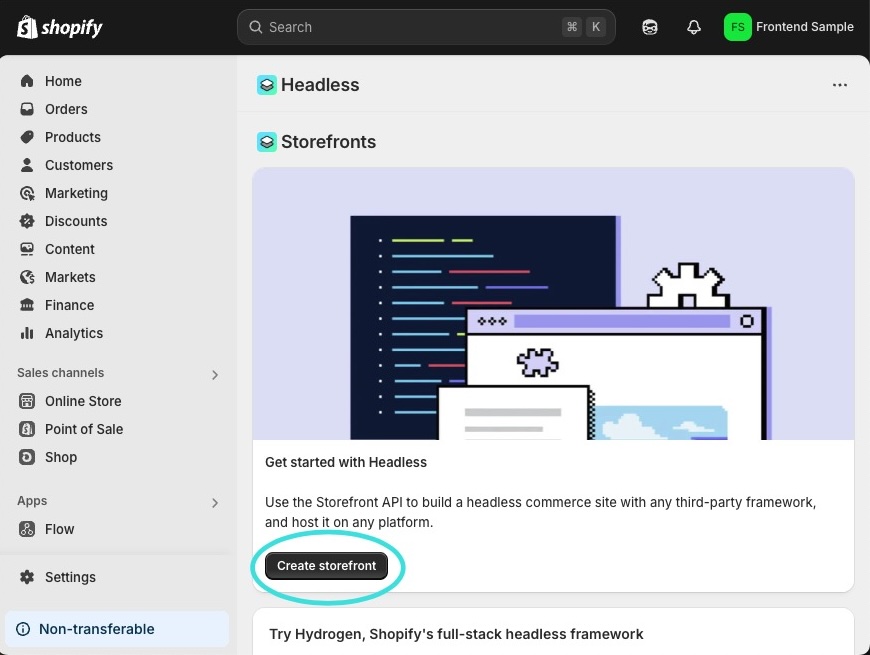Viewport: 870px width, 655px height.
Task: Click the Sales channels heading
Action: 60,373
